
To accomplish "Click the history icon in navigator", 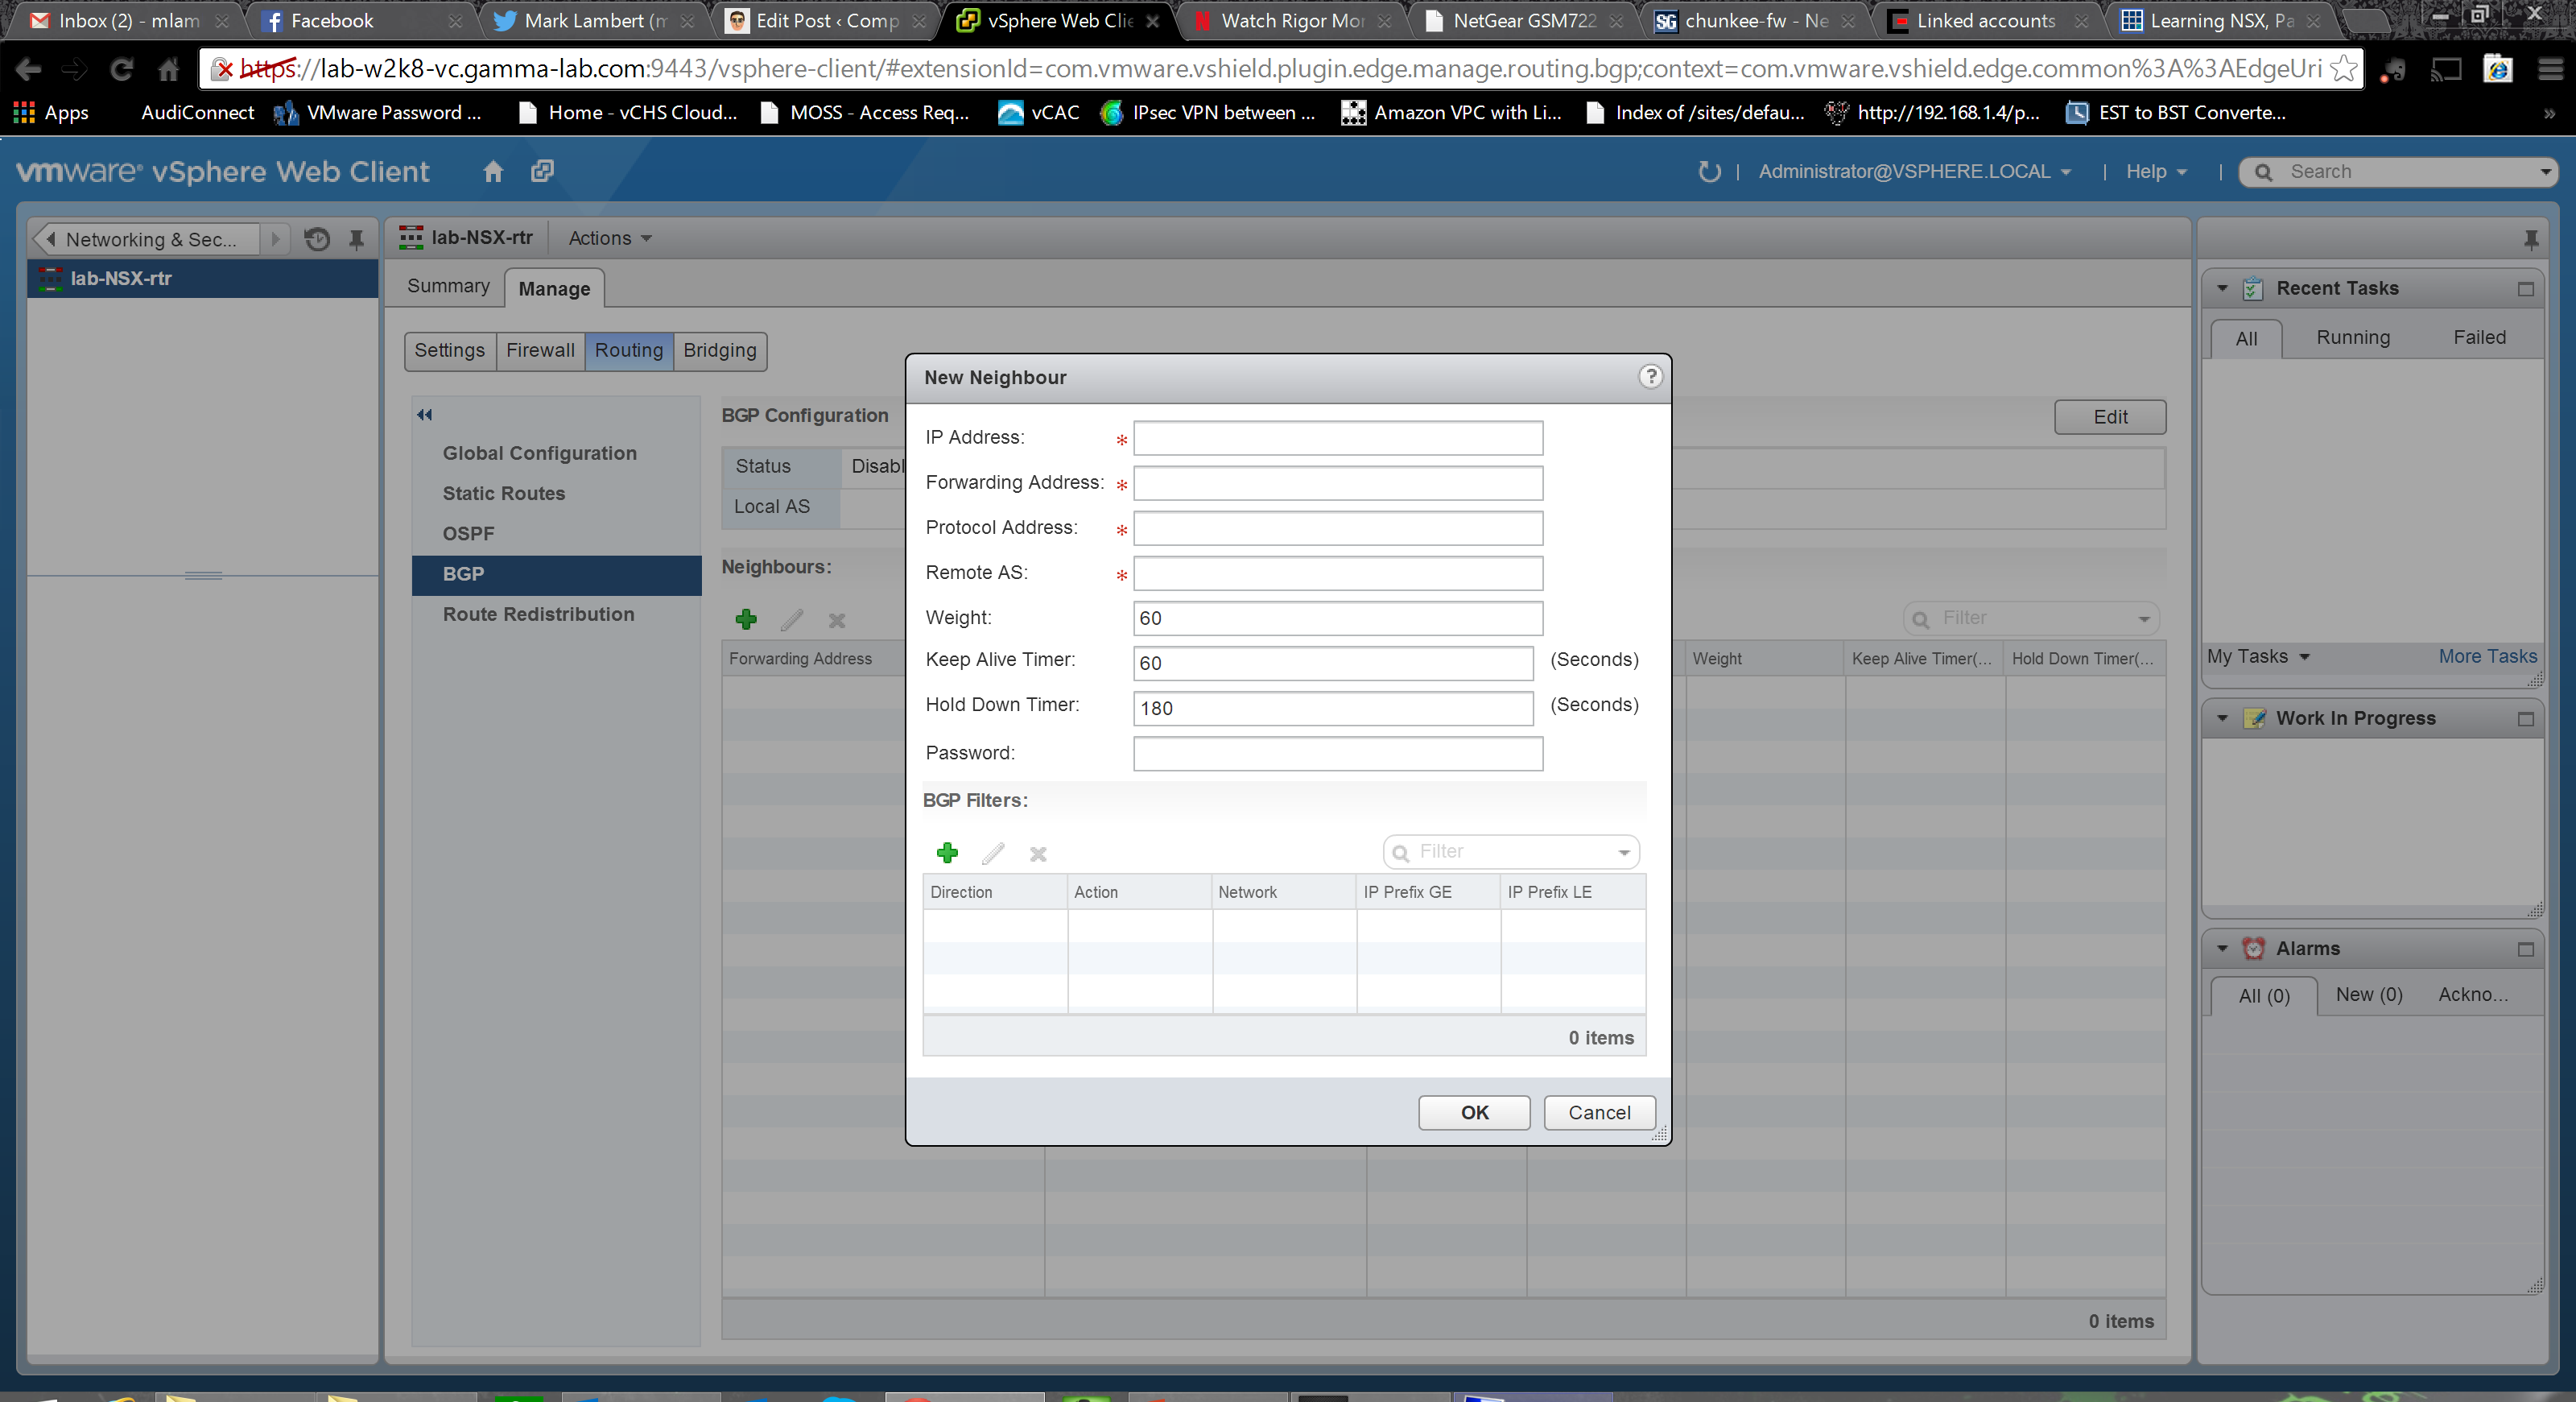I will [317, 239].
